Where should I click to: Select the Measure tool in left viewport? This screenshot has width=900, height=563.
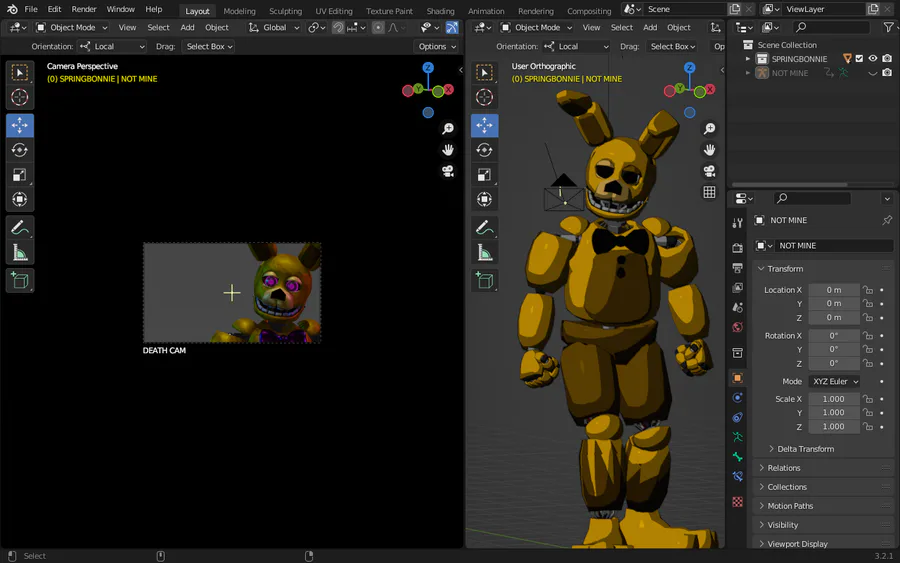pos(20,253)
